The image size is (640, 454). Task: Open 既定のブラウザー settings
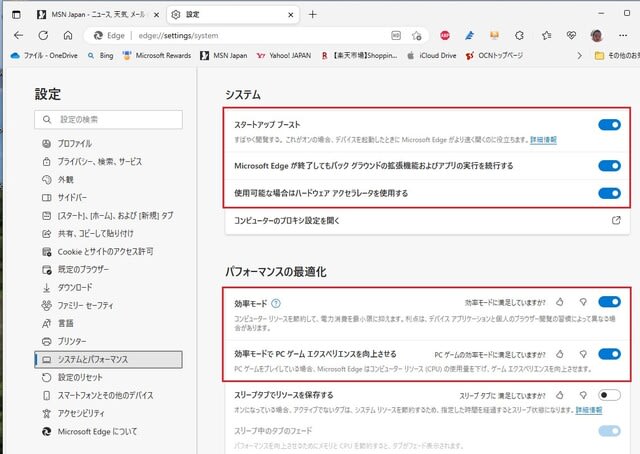(x=109, y=269)
